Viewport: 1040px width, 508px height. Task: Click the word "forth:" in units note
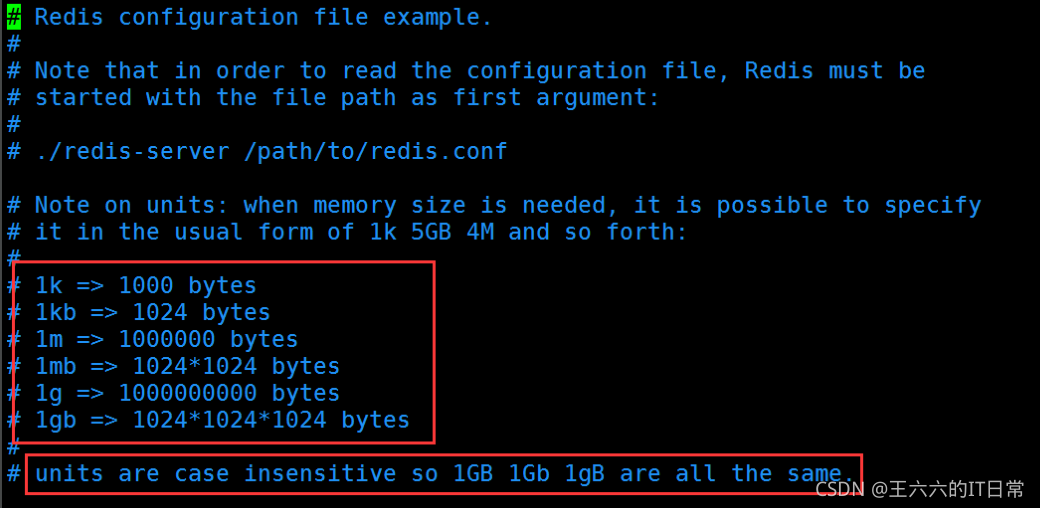646,232
